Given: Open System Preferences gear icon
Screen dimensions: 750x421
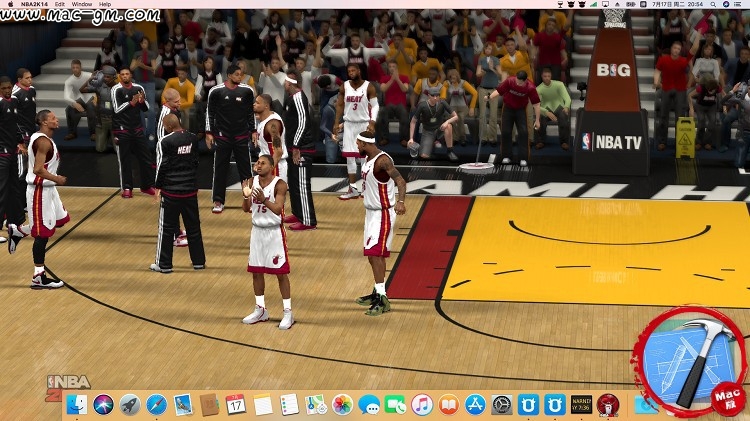Looking at the screenshot, I should pyautogui.click(x=502, y=405).
